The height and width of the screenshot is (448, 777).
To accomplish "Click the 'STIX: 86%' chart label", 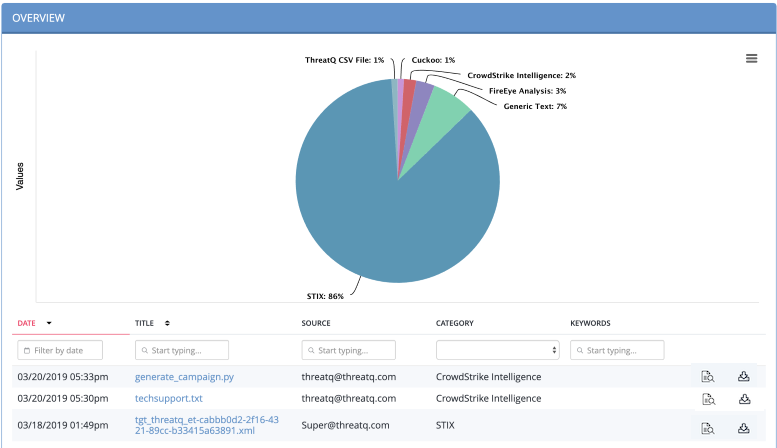I will pyautogui.click(x=325, y=296).
